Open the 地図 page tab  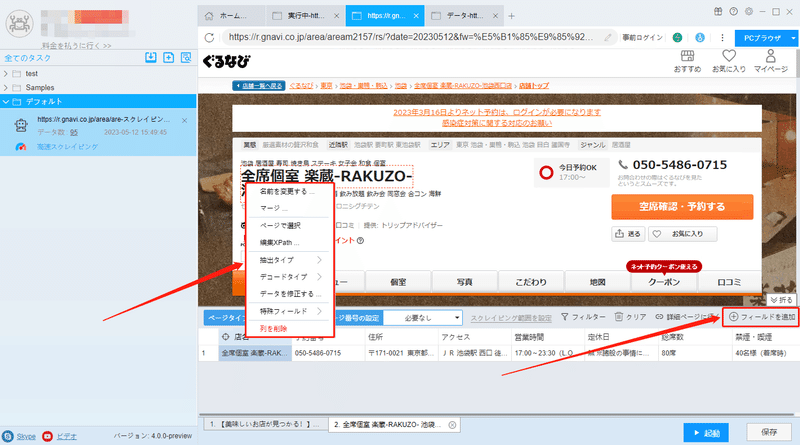pyautogui.click(x=597, y=282)
